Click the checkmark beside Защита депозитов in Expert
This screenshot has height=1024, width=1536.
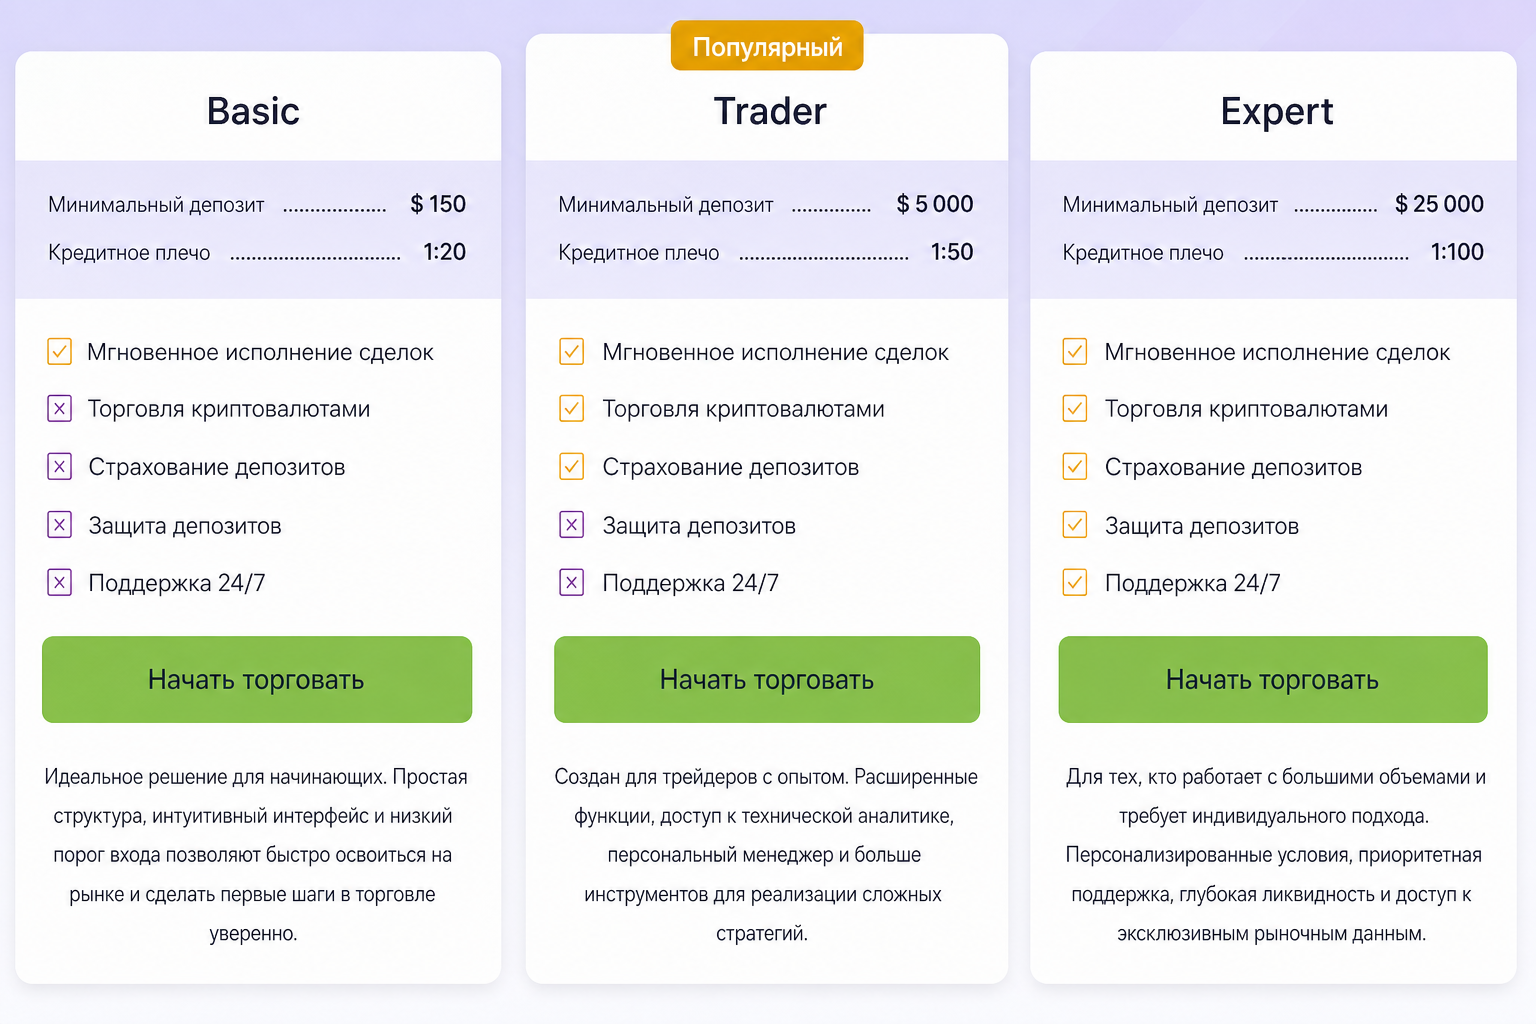[1074, 524]
